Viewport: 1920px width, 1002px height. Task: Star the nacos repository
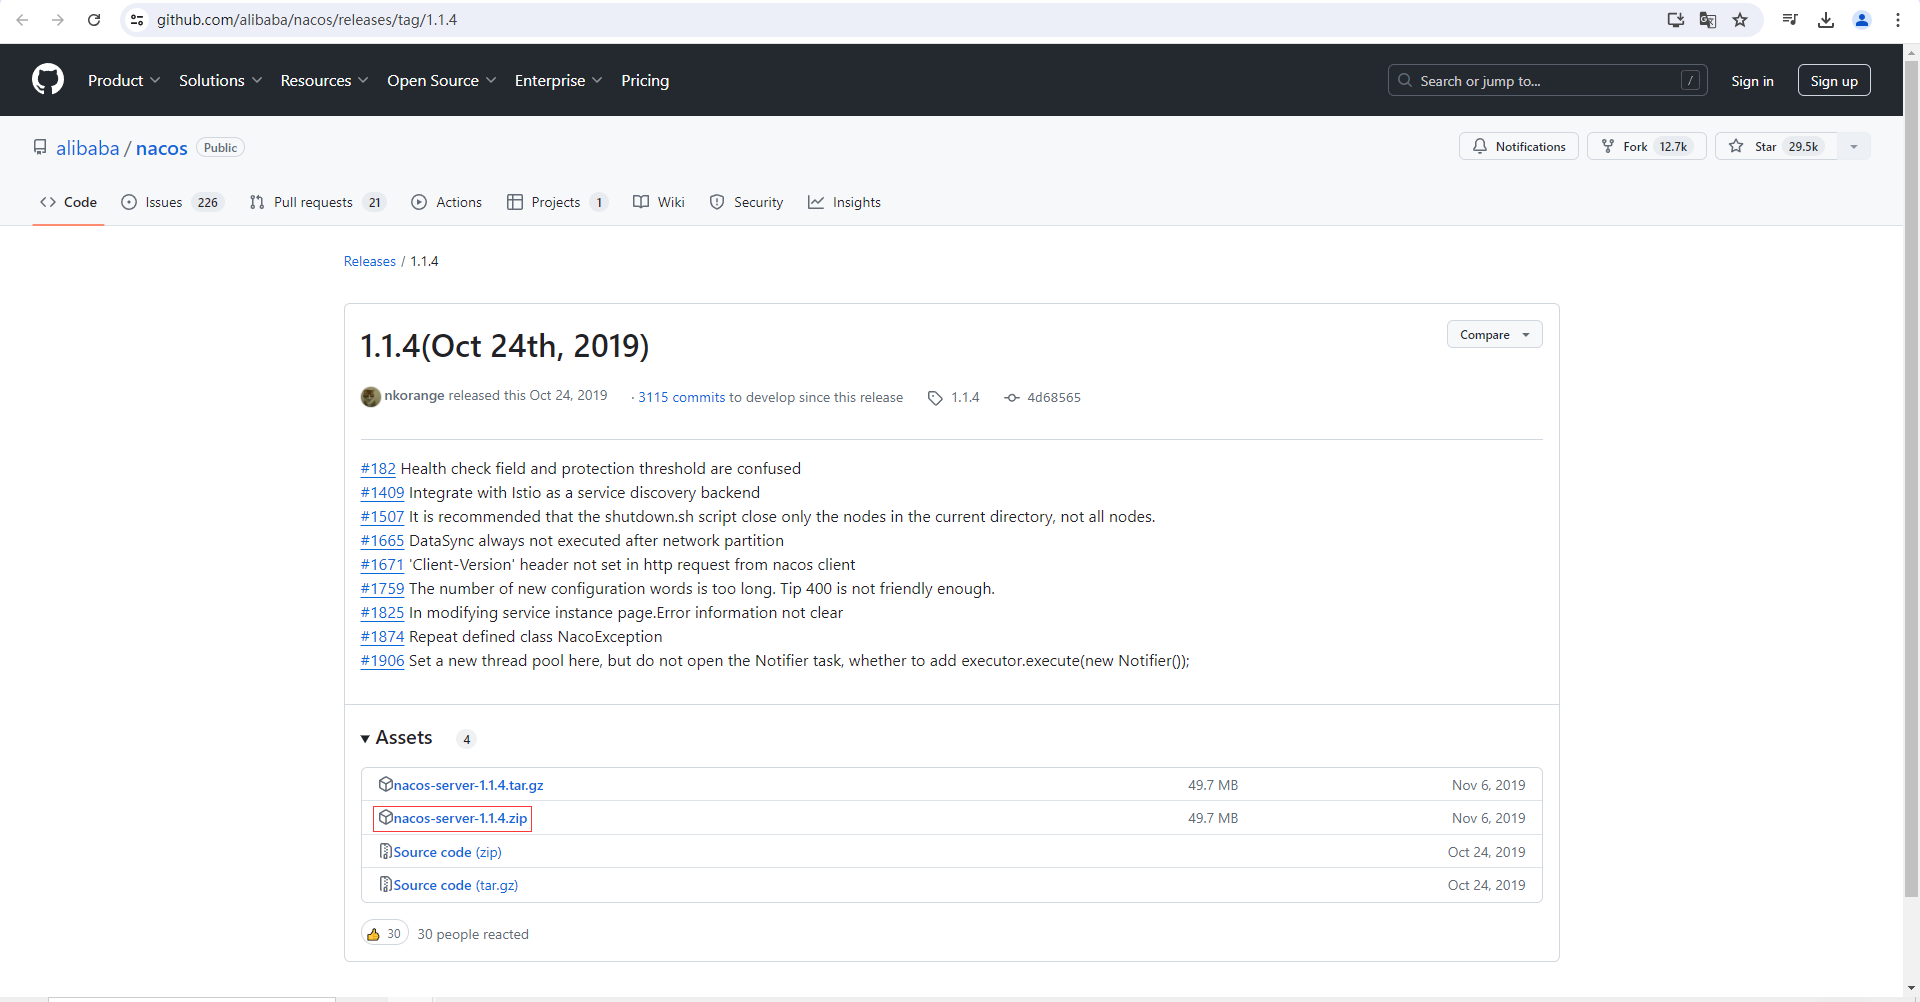(x=1777, y=146)
